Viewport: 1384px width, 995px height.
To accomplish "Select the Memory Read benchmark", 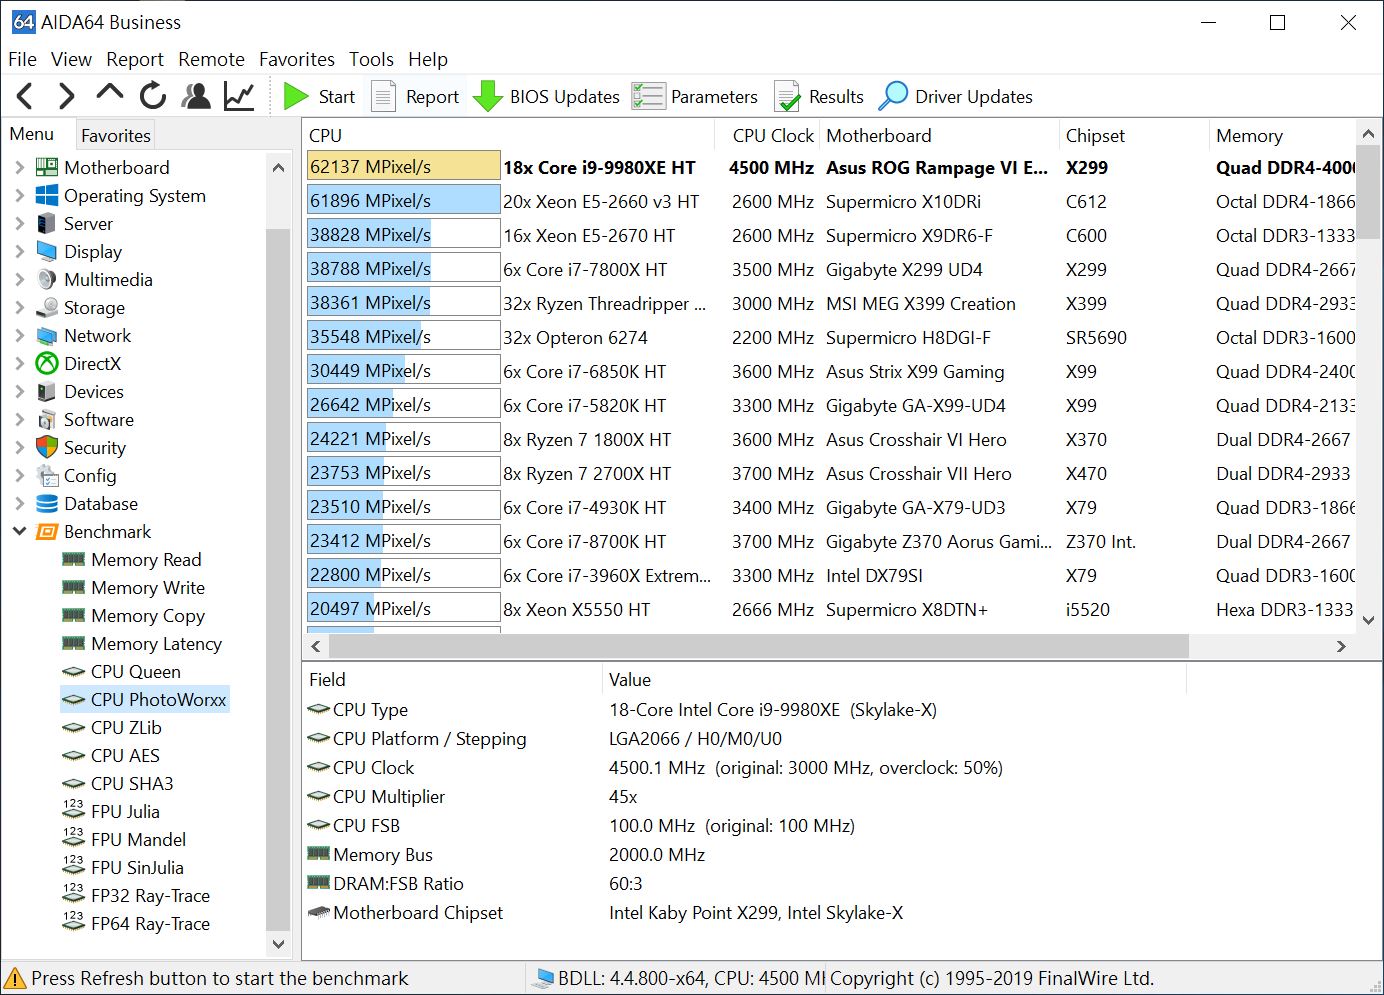I will 146,559.
